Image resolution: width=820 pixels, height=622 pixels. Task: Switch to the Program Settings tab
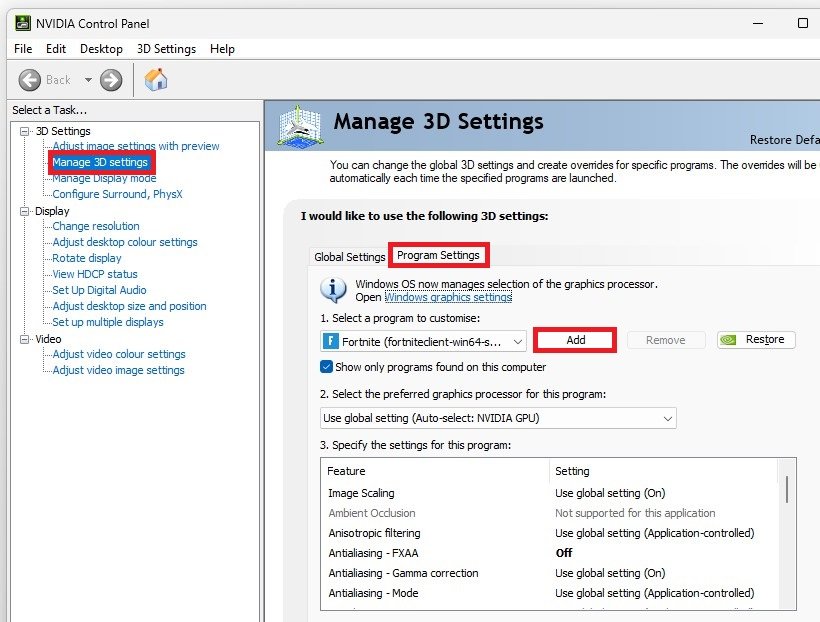tap(438, 255)
